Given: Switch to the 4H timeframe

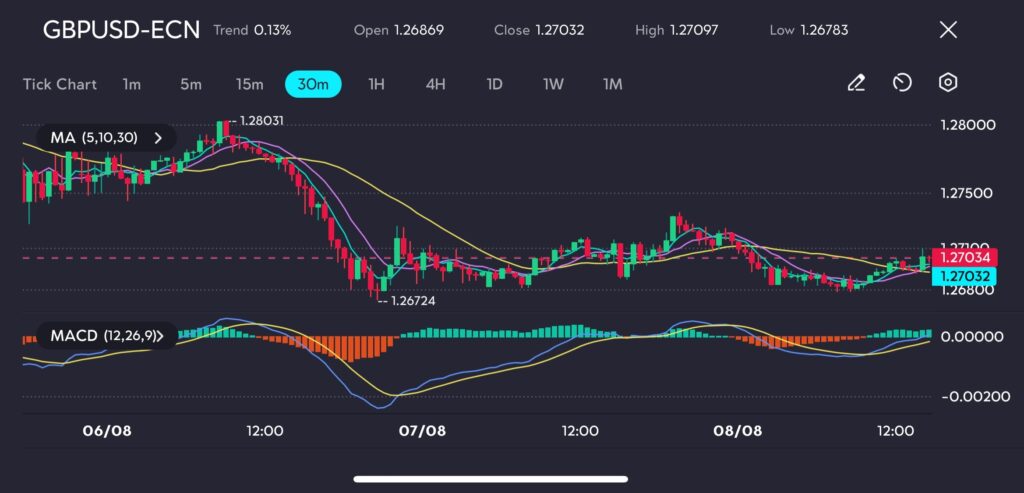Looking at the screenshot, I should pos(435,84).
